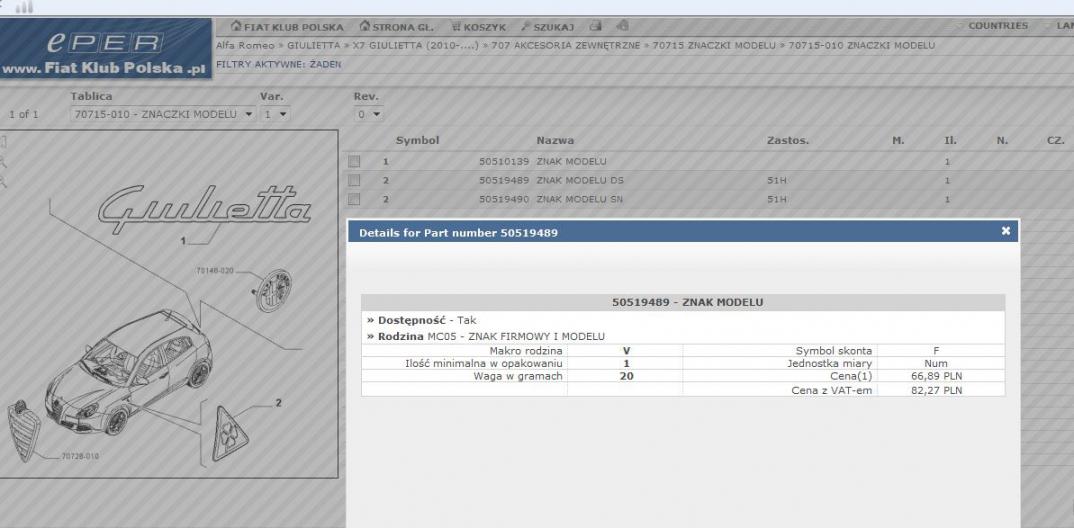The height and width of the screenshot is (528, 1074).
Task: Click Nazwa column header
Action: [x=555, y=140]
